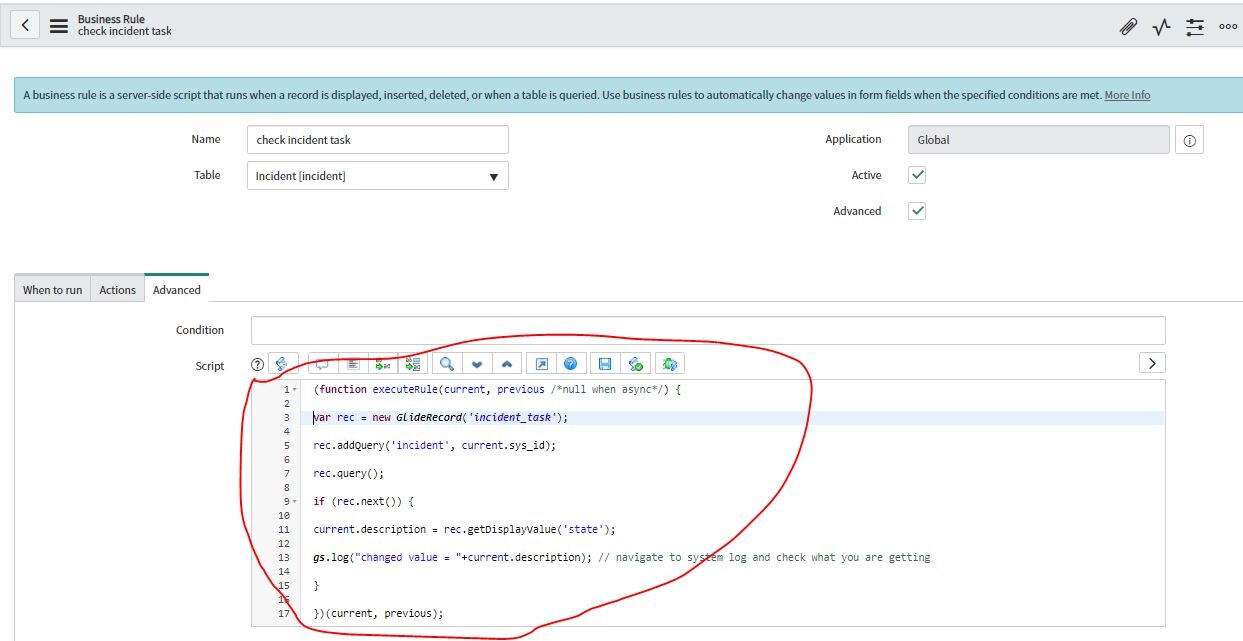Select the Advanced tab
1243x641 pixels.
(x=177, y=289)
